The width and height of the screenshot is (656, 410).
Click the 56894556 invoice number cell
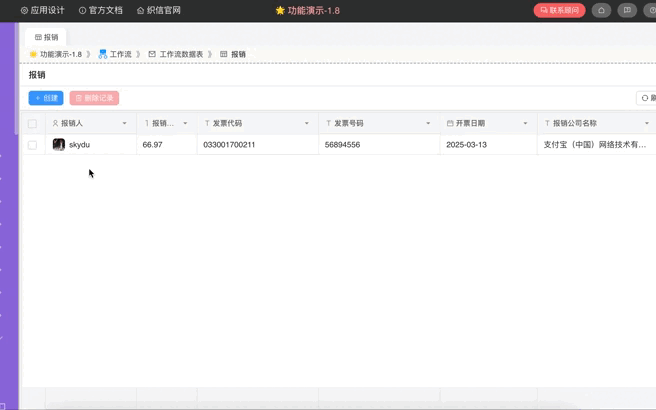tap(379, 145)
